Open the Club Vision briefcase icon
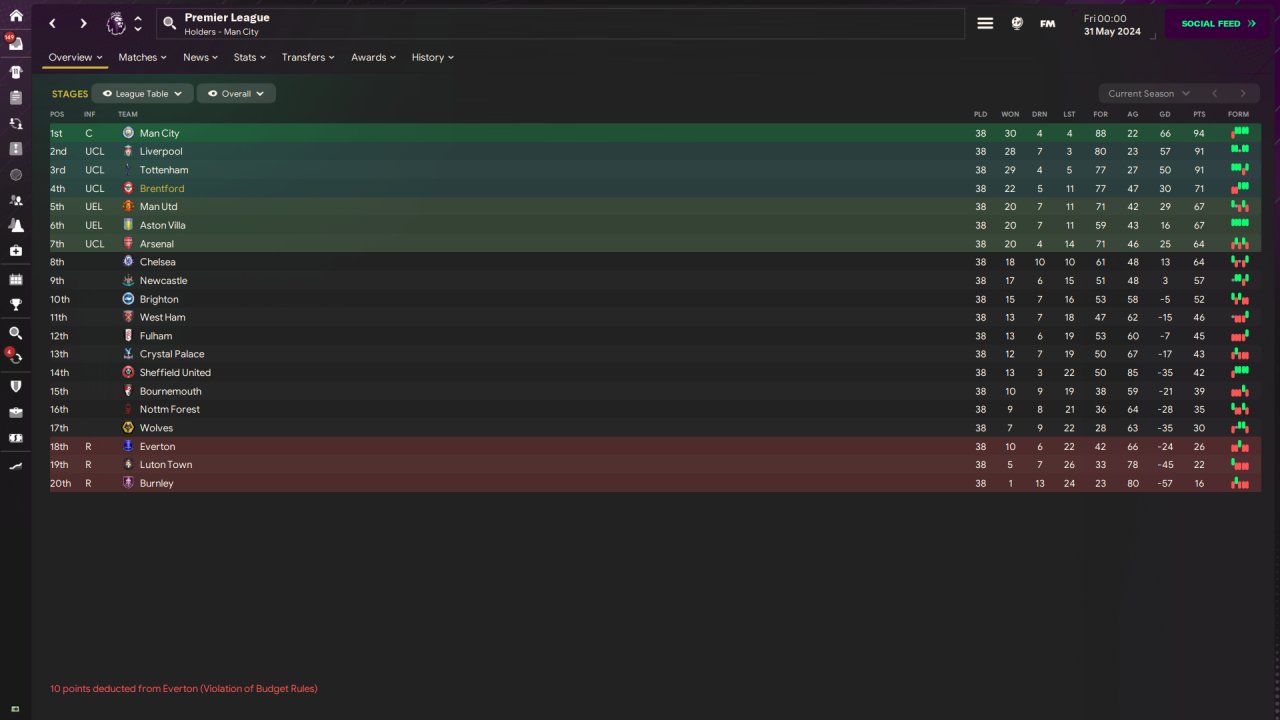 pos(15,412)
